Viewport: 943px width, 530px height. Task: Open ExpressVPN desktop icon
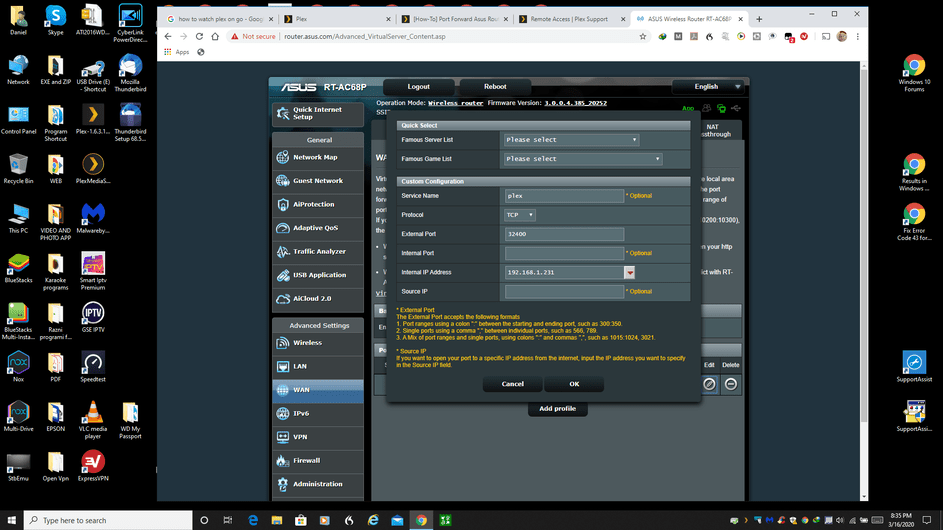click(93, 466)
